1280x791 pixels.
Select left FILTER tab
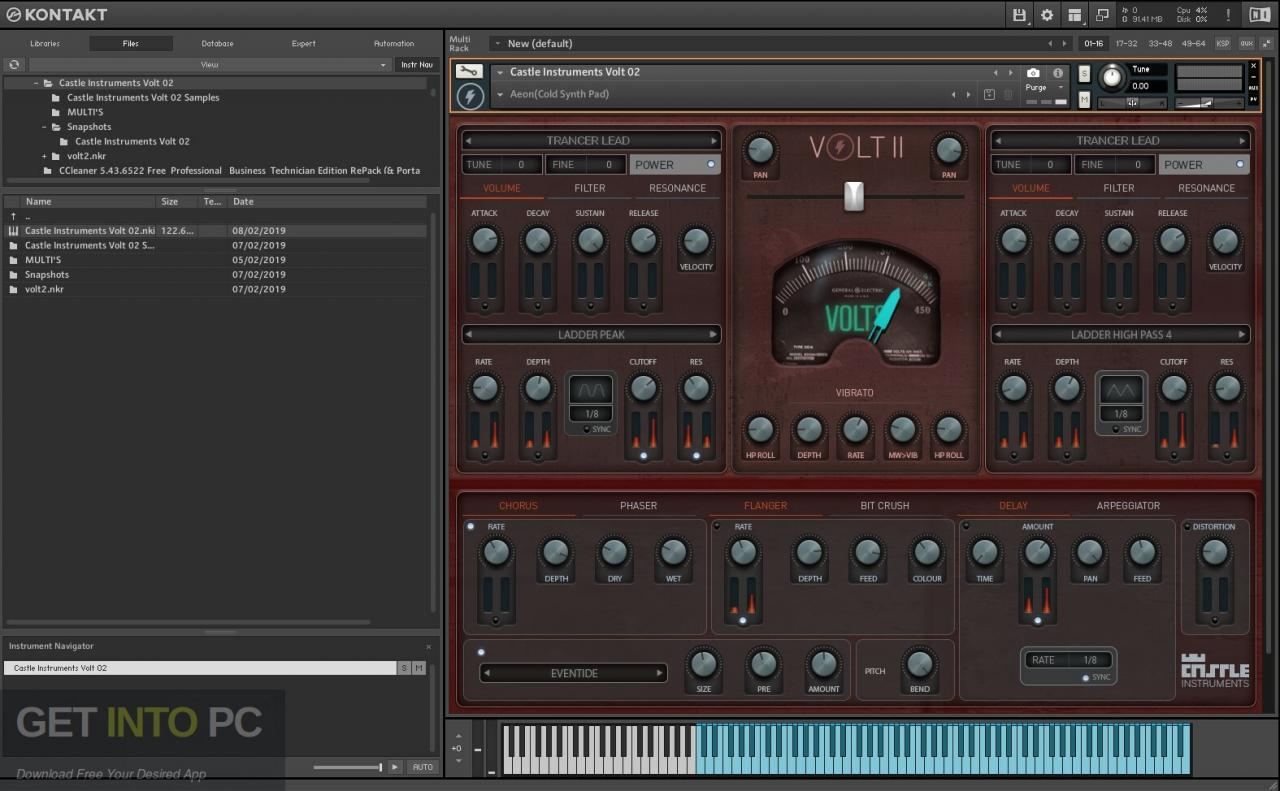[590, 188]
